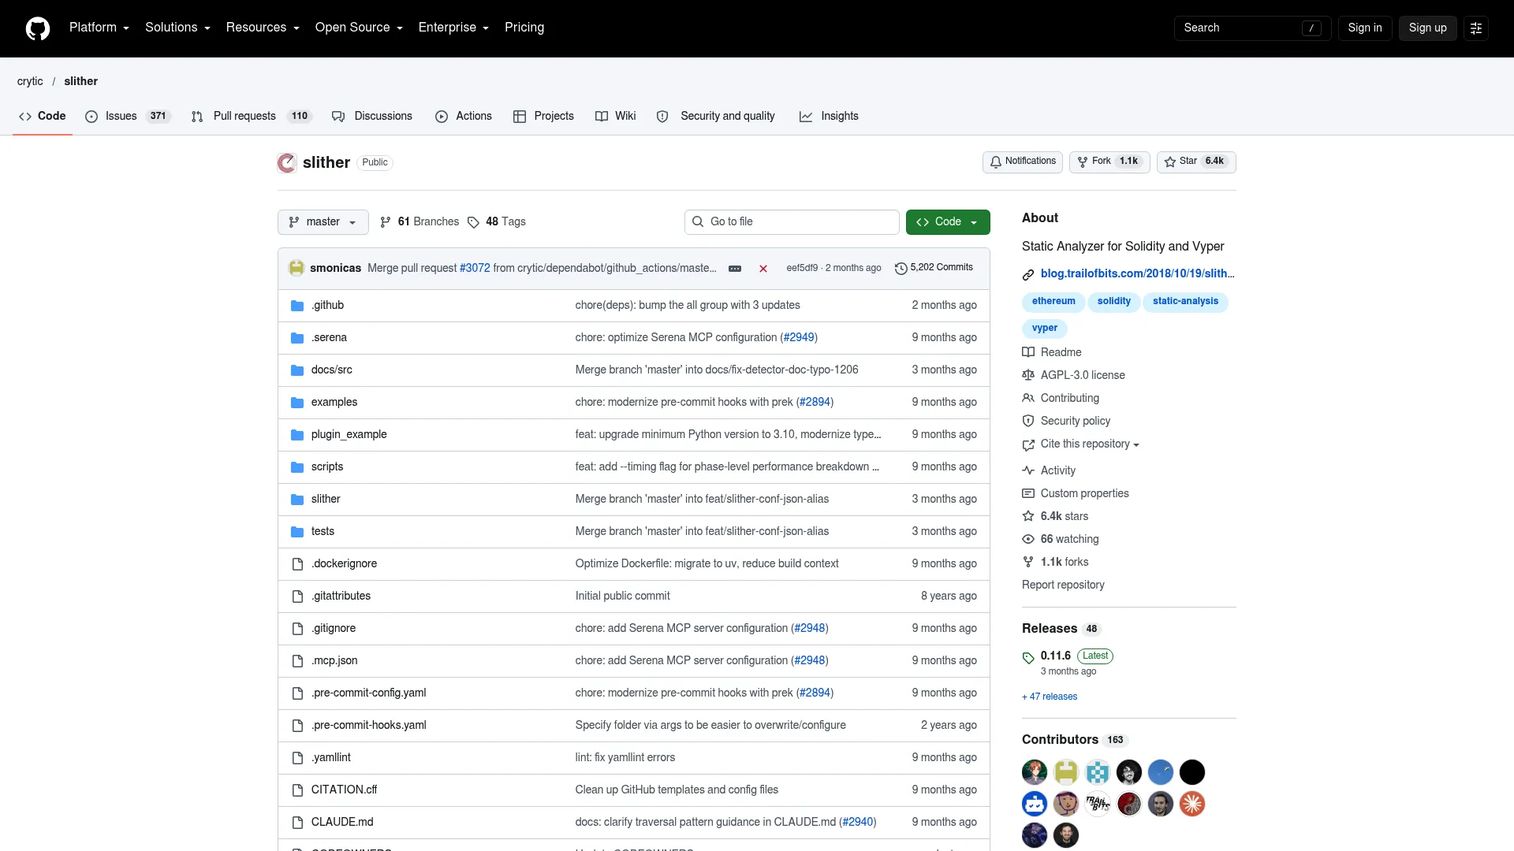Image resolution: width=1514 pixels, height=851 pixels.
Task: Click the static-analysis topic tag
Action: click(x=1185, y=302)
